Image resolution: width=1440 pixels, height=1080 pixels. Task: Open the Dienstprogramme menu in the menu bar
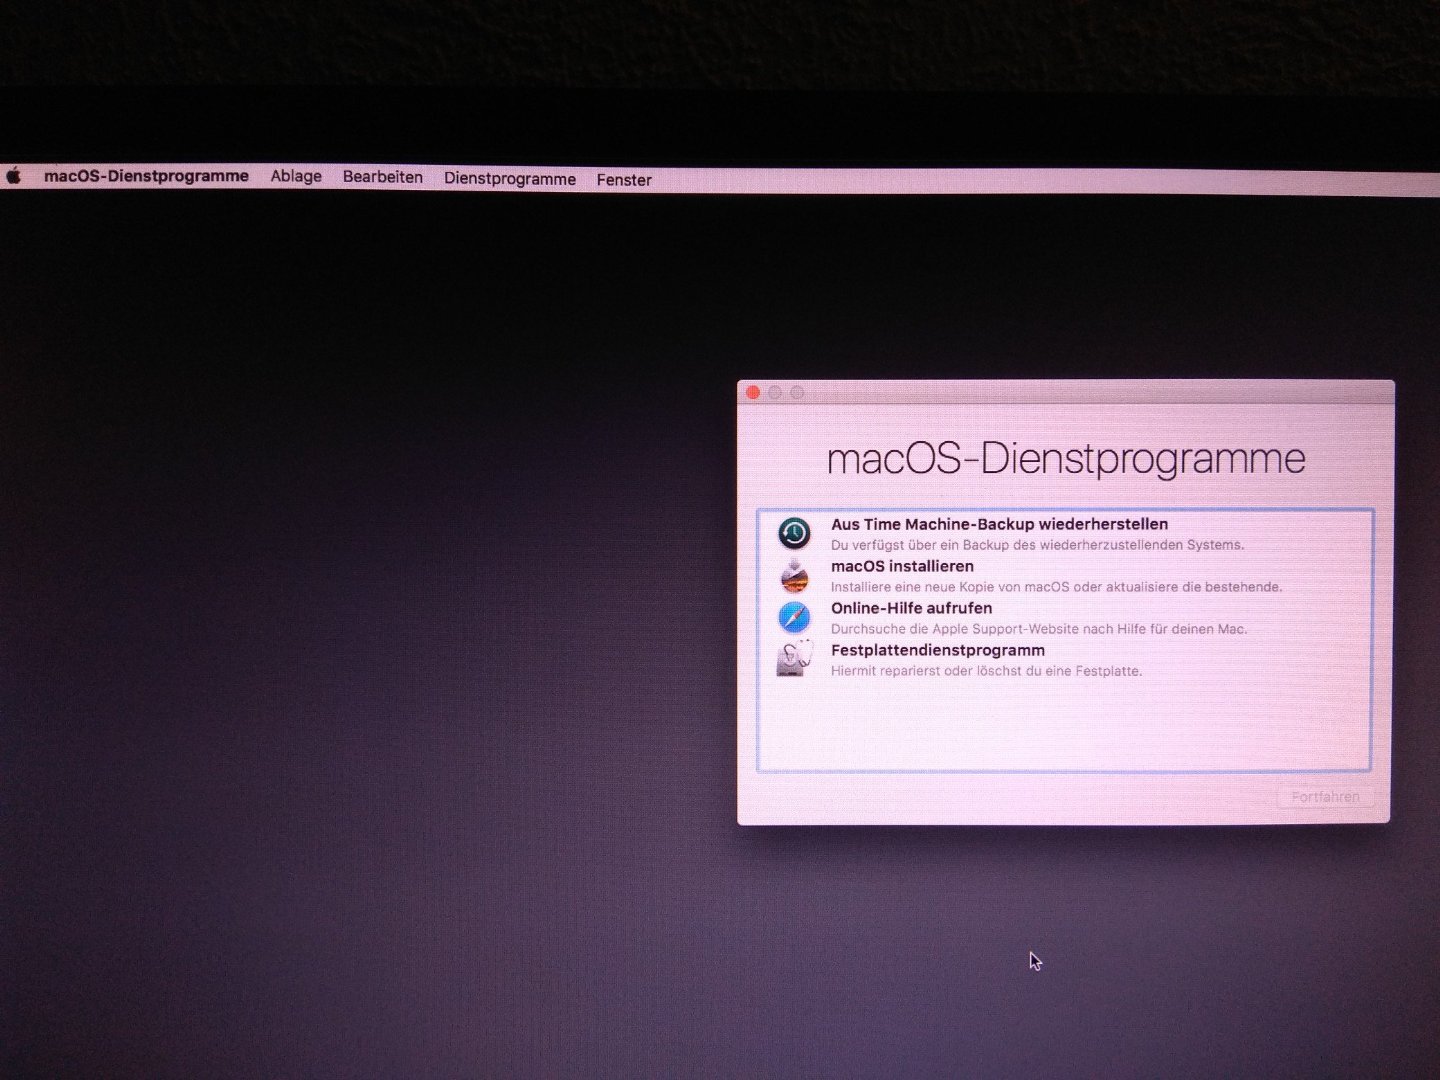[x=510, y=179]
